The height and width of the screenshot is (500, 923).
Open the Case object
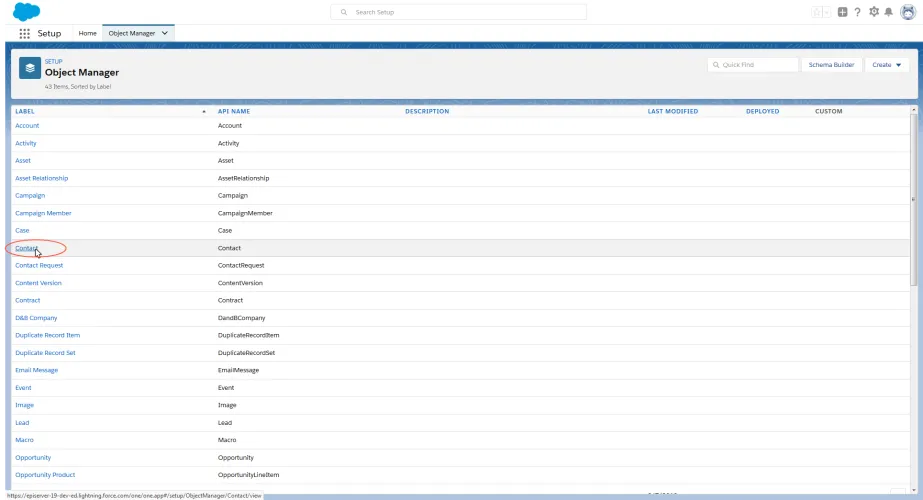(x=22, y=230)
